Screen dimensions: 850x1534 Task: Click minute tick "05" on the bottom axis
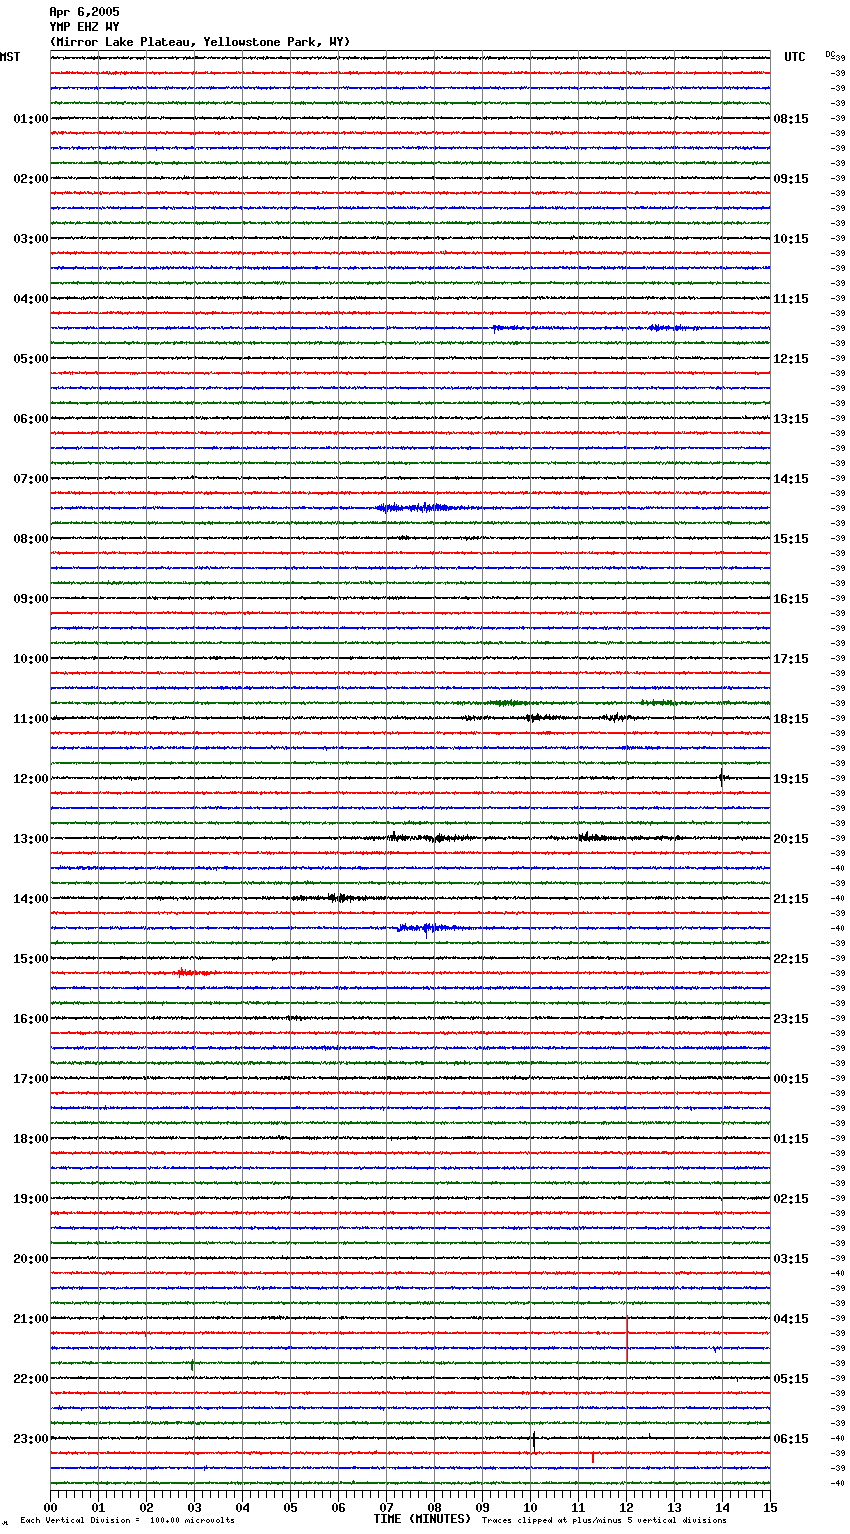point(290,1507)
